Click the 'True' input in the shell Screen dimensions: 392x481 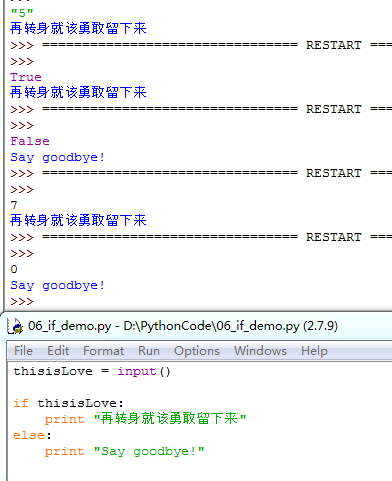pos(26,77)
